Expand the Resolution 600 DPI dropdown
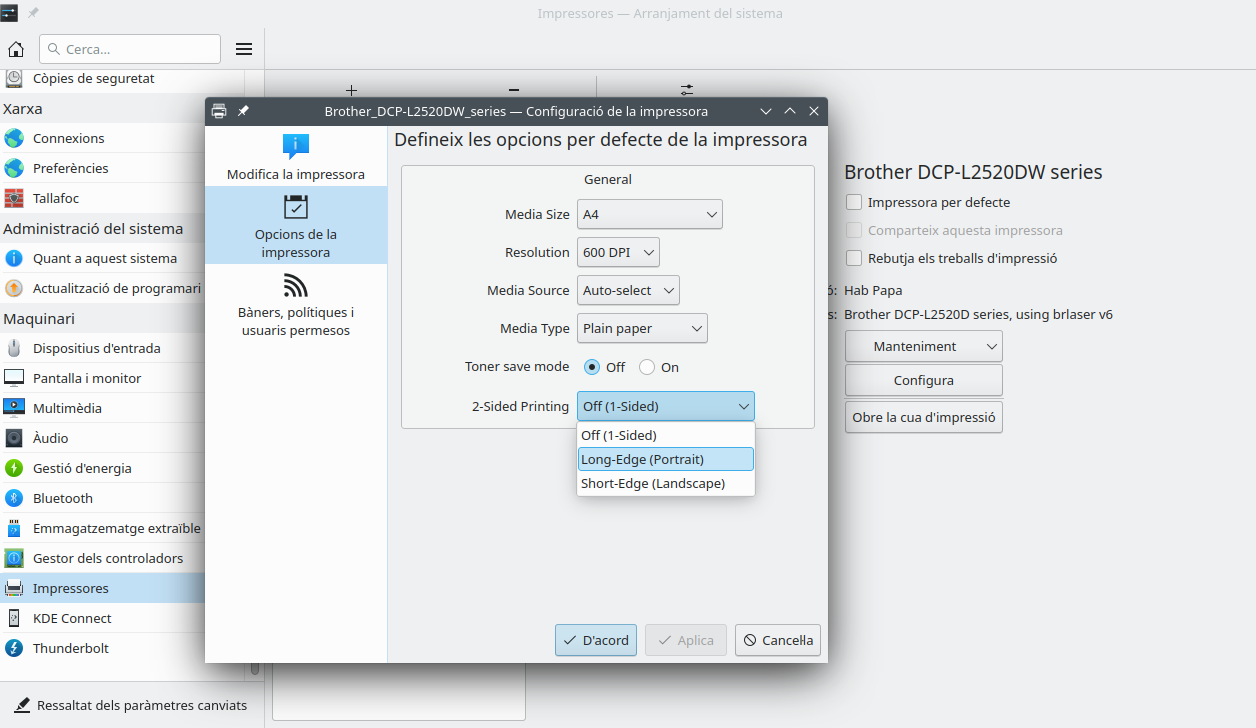 tap(618, 252)
